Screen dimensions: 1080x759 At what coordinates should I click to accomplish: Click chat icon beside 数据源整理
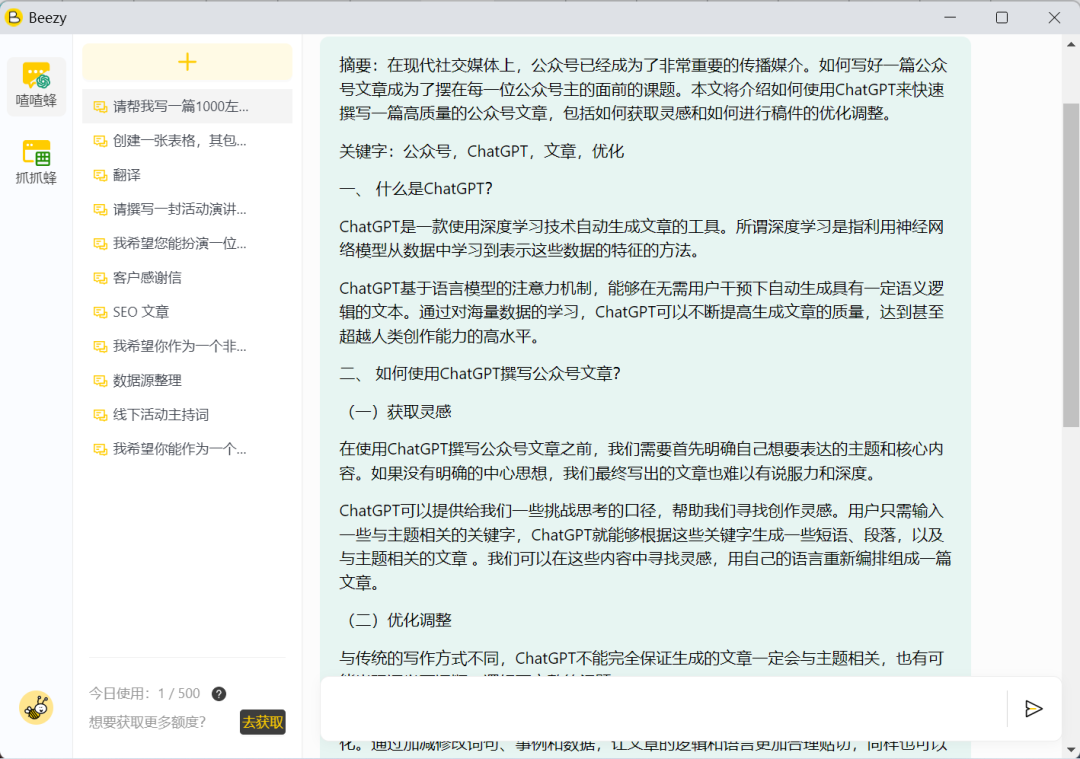pos(100,380)
